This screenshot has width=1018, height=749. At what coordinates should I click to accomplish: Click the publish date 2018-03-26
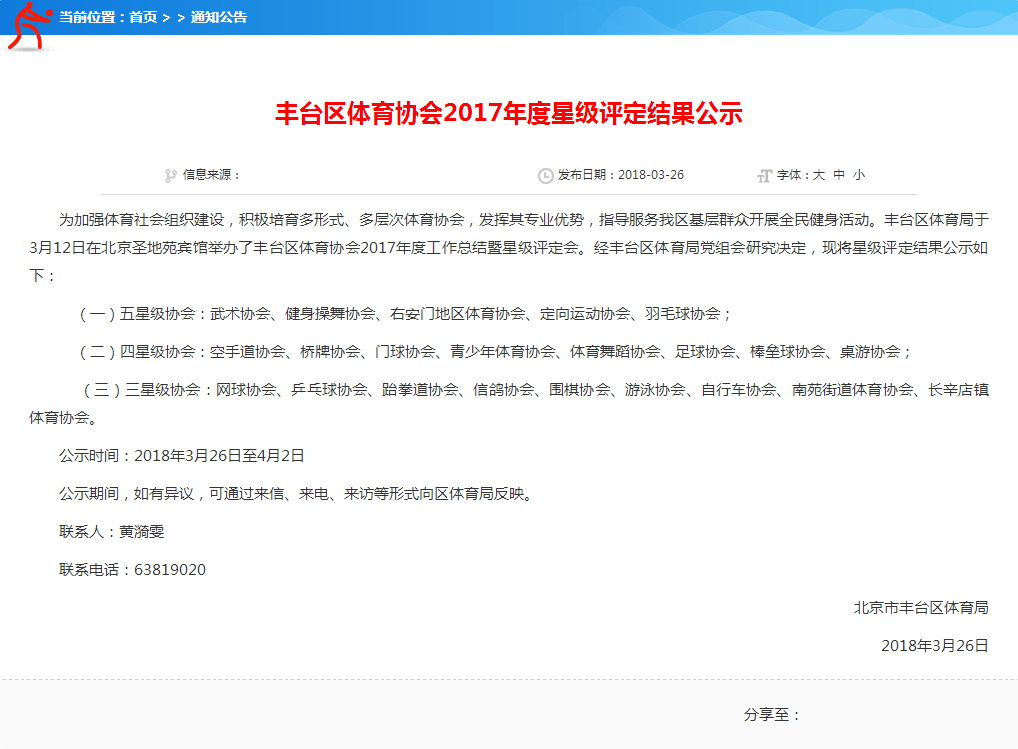(651, 175)
